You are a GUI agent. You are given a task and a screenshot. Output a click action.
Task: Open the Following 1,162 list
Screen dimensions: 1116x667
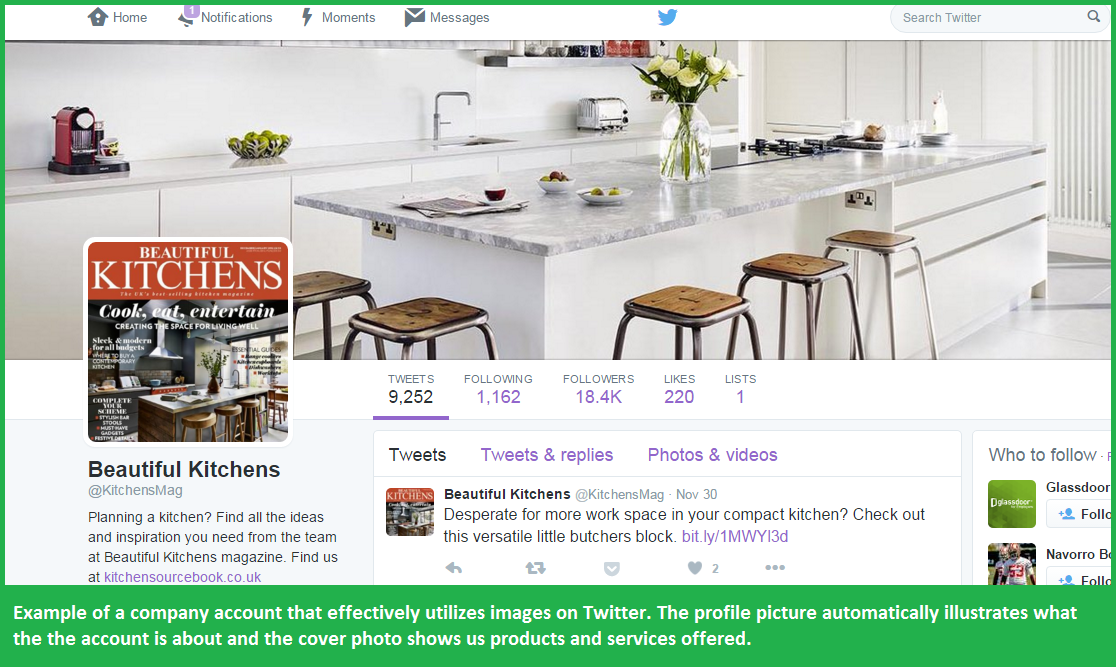(x=498, y=389)
